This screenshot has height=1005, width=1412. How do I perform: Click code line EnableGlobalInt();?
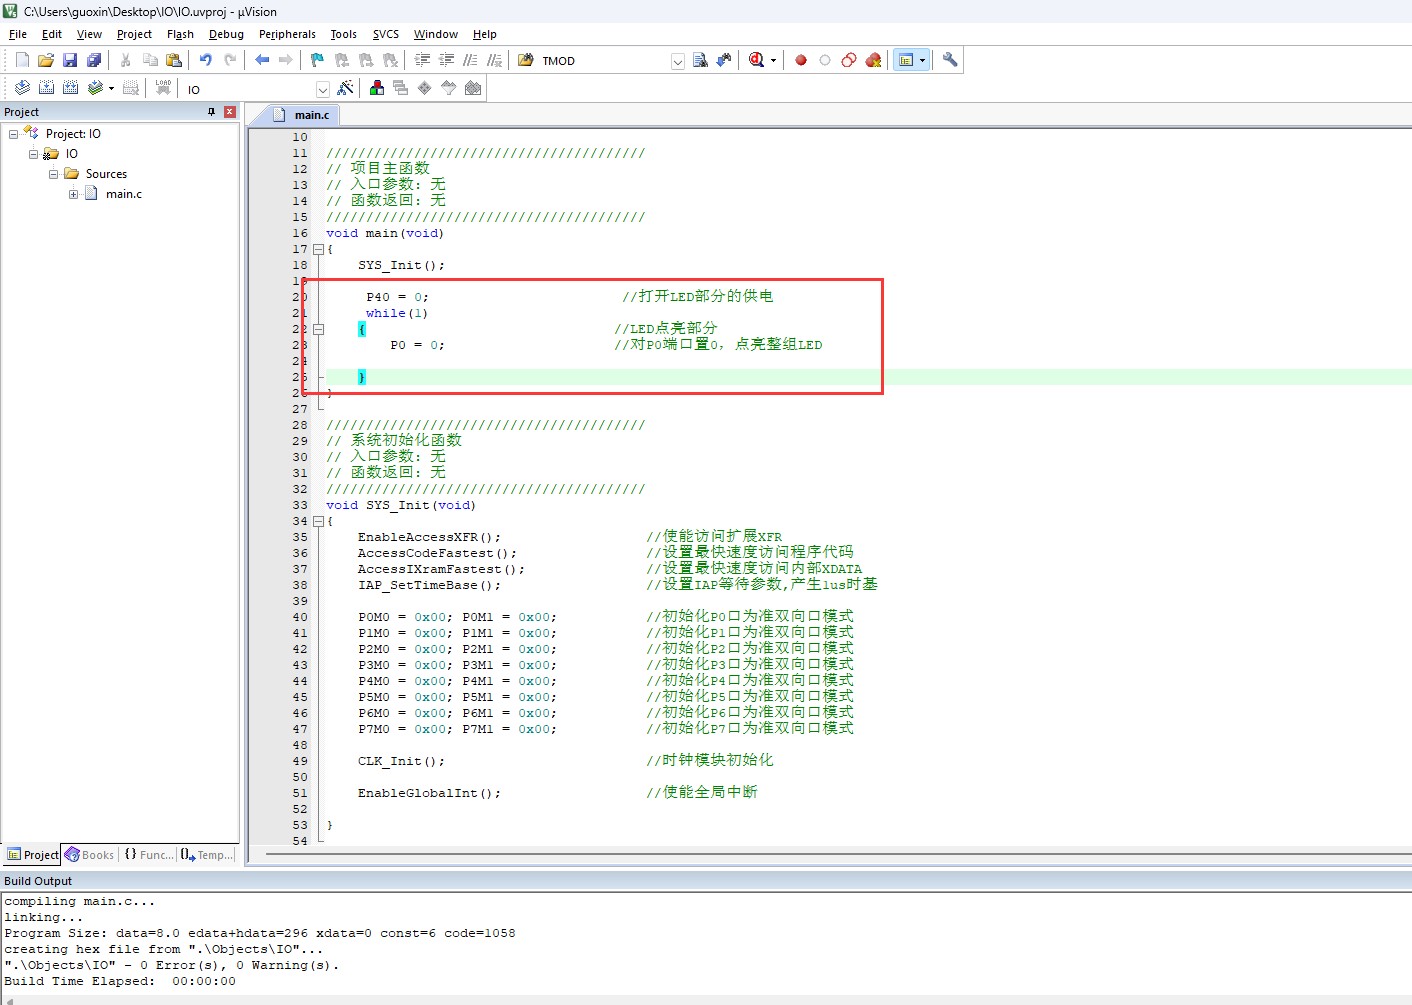430,793
